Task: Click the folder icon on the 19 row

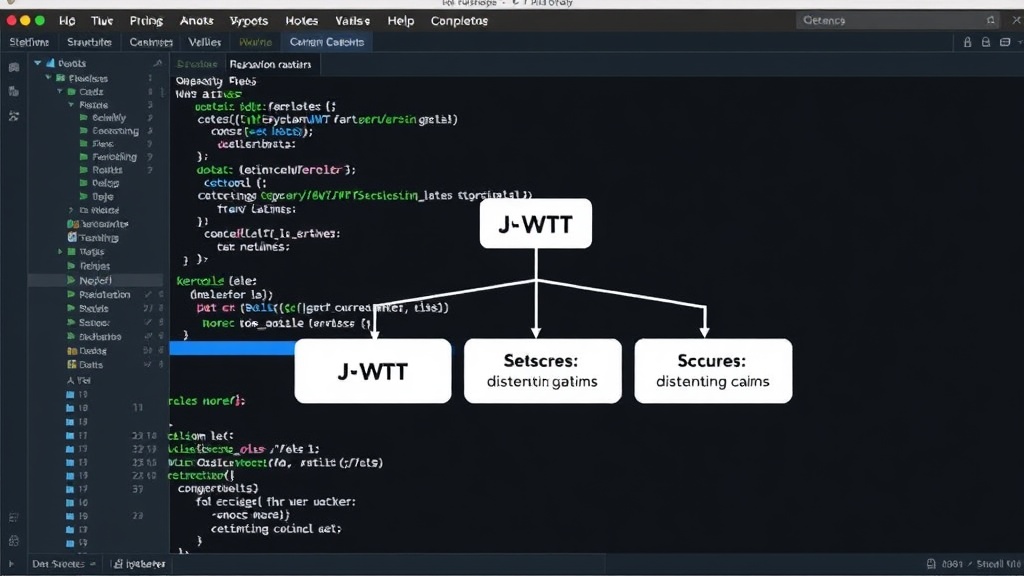Action: (x=71, y=516)
